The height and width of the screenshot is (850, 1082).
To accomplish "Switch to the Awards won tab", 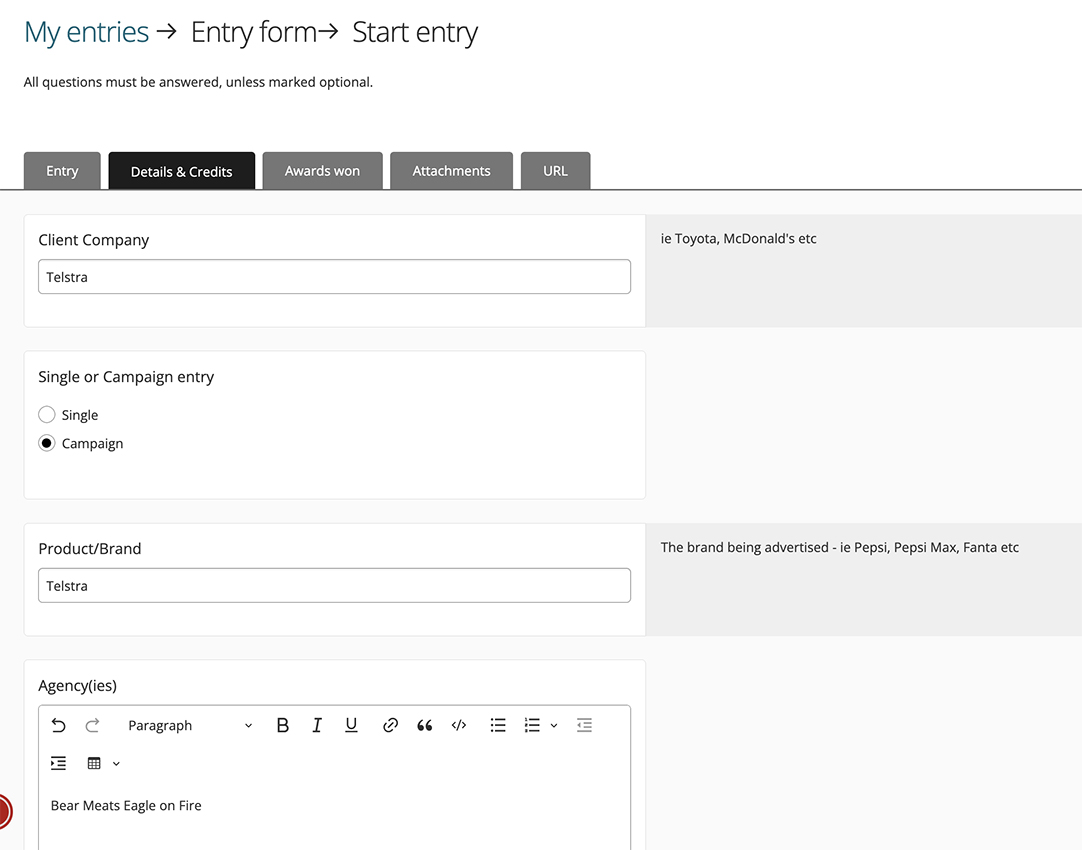I will [x=322, y=171].
